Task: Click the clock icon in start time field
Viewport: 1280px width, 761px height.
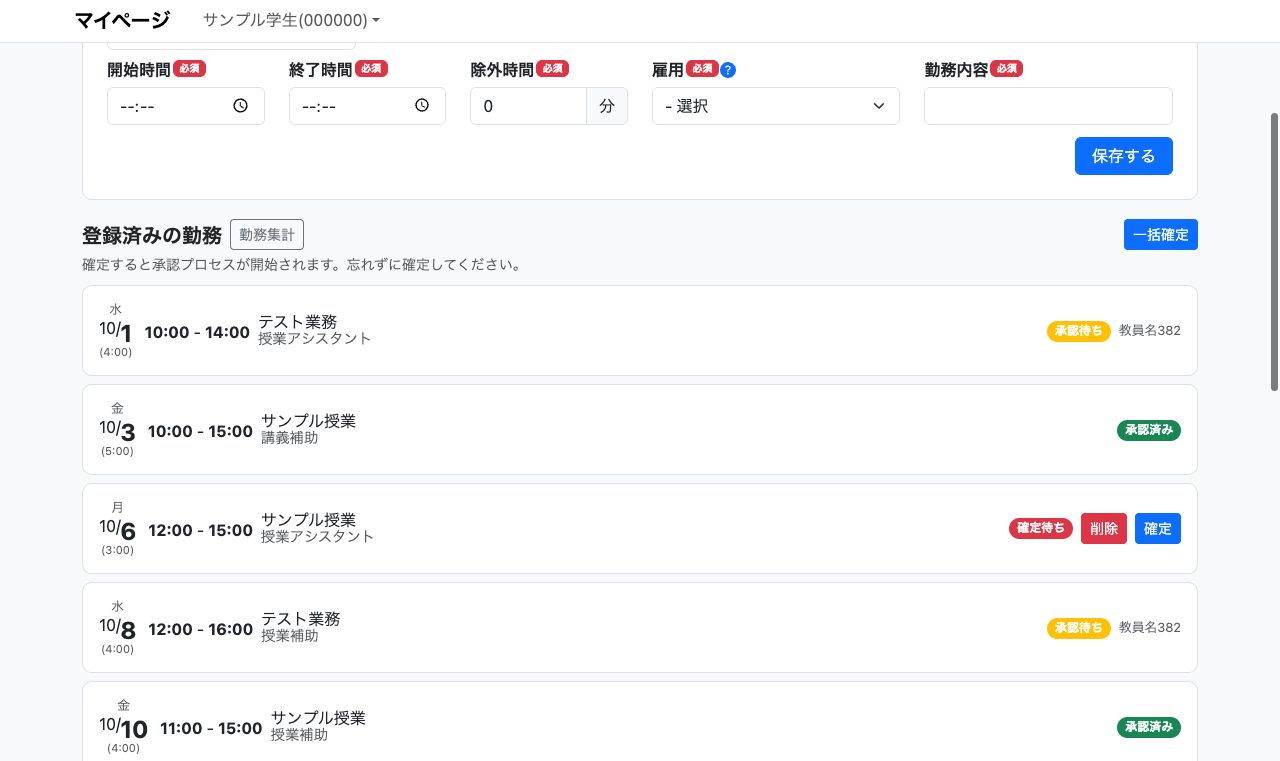Action: coord(240,106)
